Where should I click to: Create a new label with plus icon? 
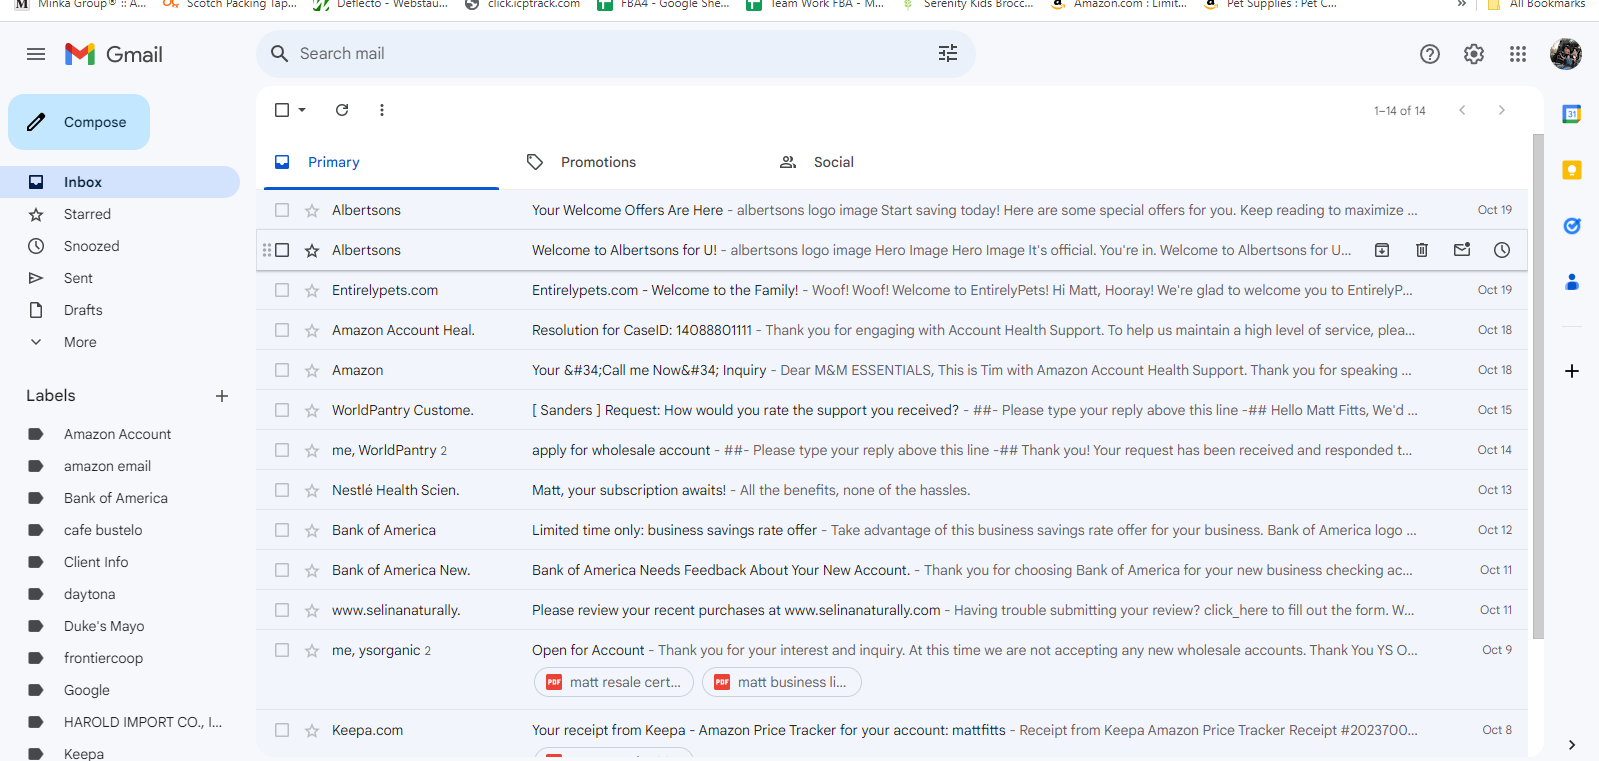pyautogui.click(x=222, y=396)
